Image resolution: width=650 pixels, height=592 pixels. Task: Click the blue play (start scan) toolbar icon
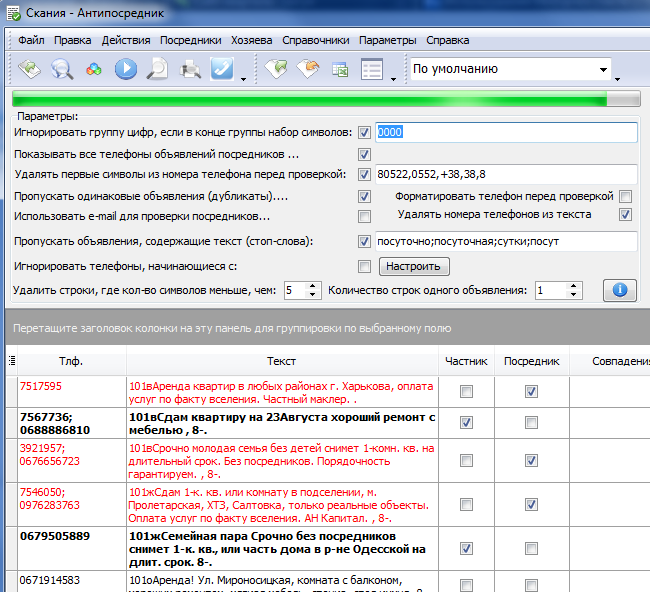(x=125, y=69)
